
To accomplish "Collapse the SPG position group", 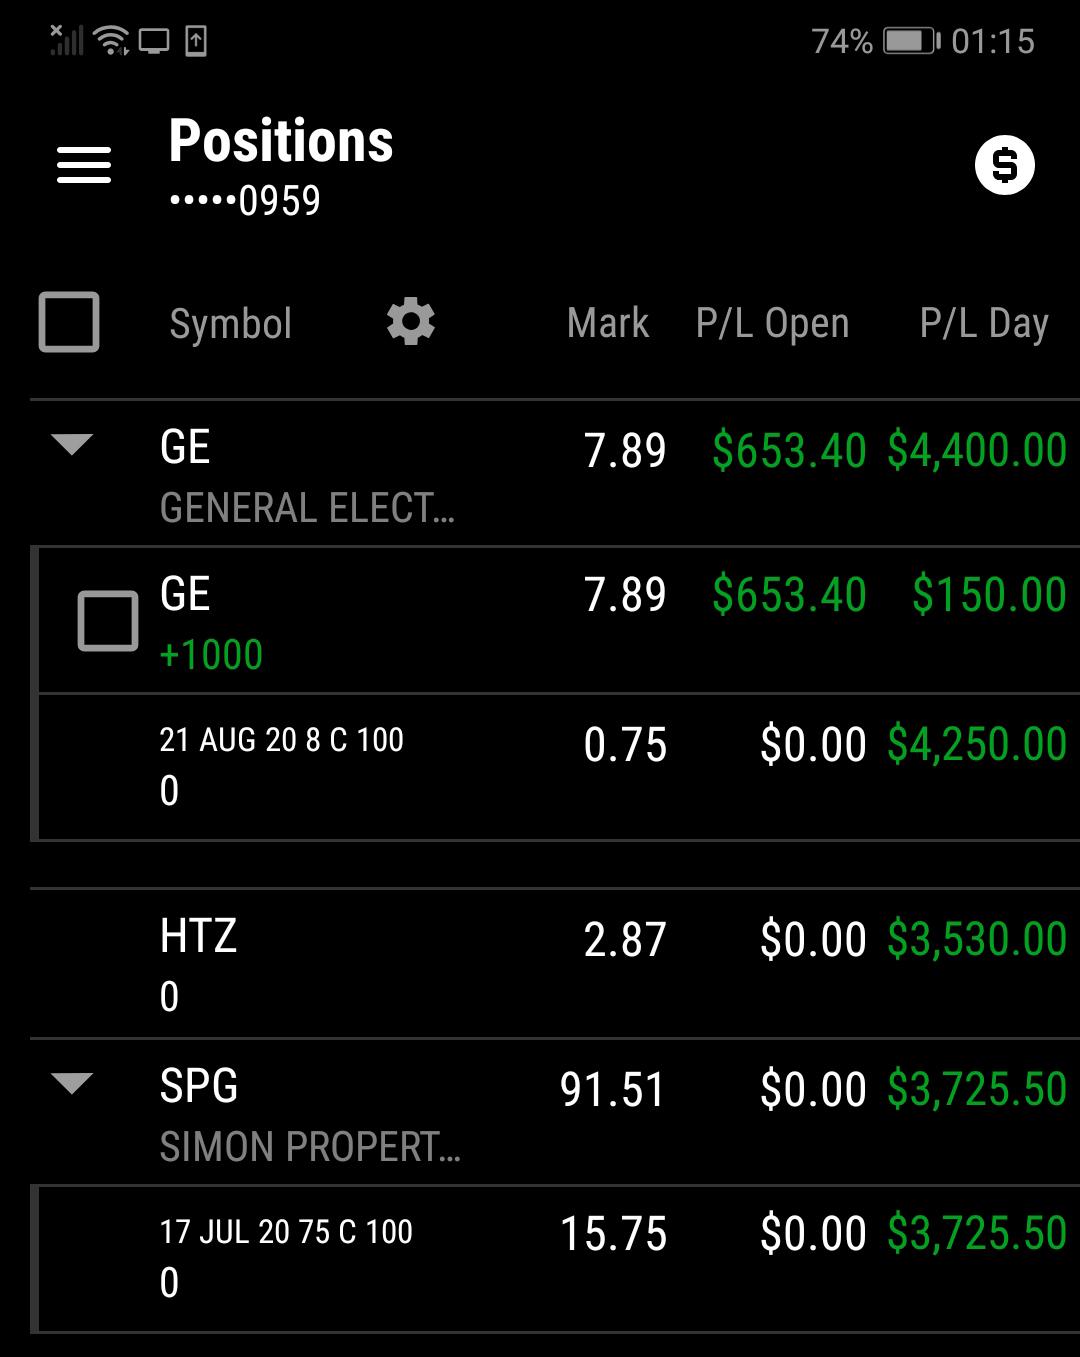I will click(x=72, y=1083).
